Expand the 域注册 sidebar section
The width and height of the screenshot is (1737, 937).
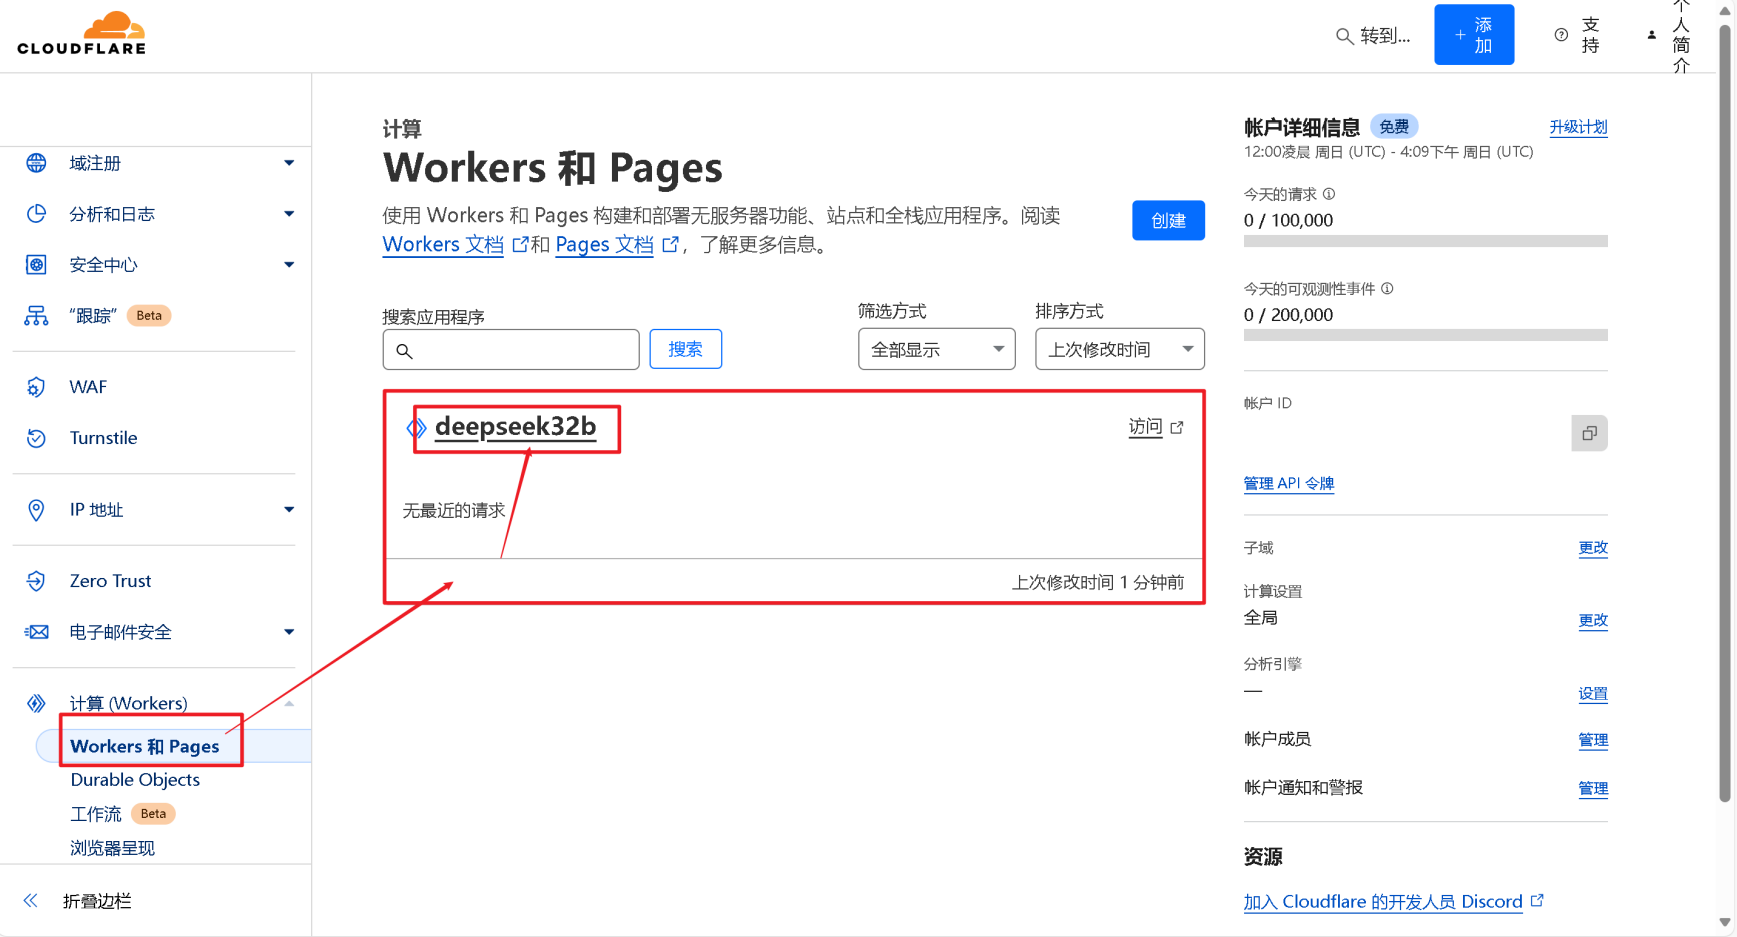[x=289, y=163]
